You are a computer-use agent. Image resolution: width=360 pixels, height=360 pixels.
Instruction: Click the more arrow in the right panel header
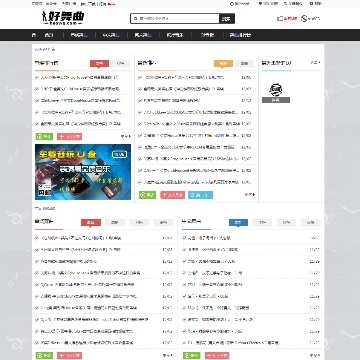(316, 62)
